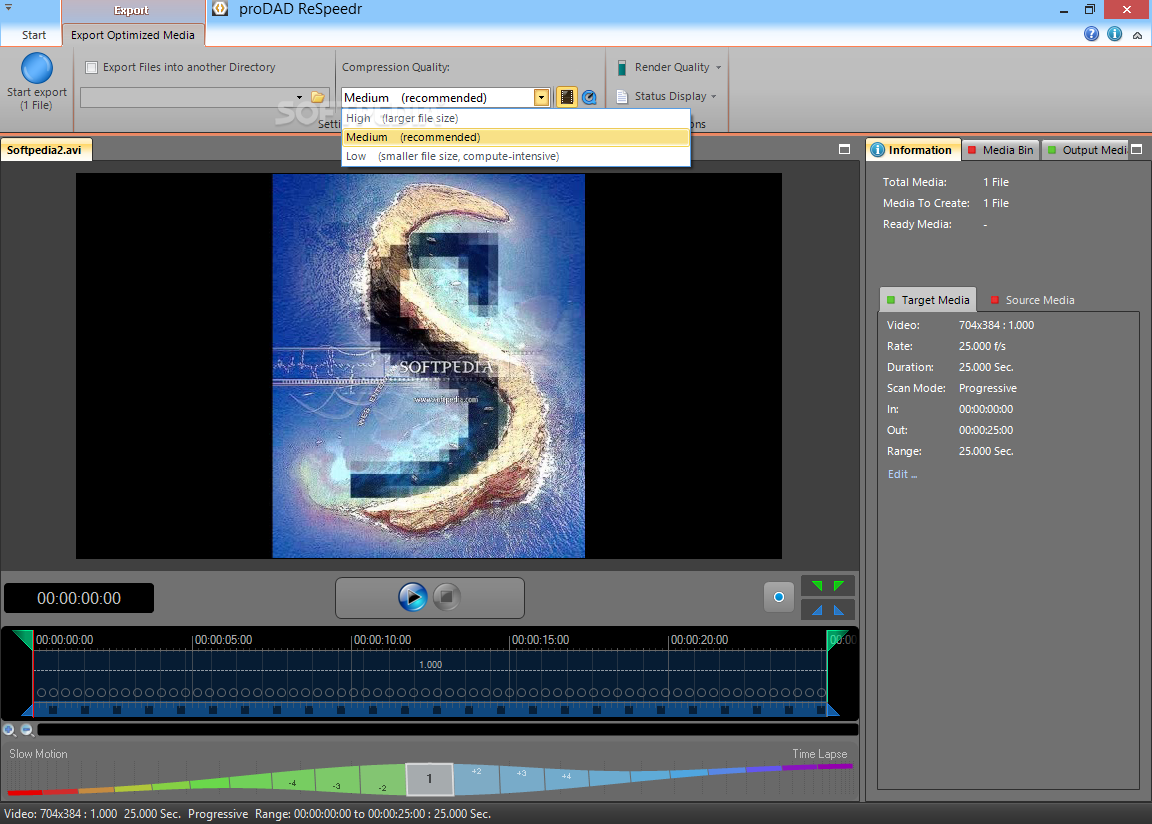This screenshot has height=824, width=1152.
Task: Choose High (larger file size) option
Action: [516, 118]
